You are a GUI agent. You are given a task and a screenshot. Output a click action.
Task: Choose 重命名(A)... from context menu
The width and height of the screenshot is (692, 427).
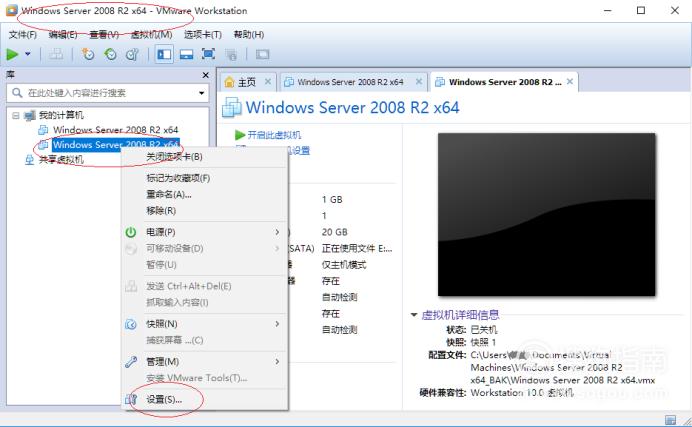[x=205, y=195]
